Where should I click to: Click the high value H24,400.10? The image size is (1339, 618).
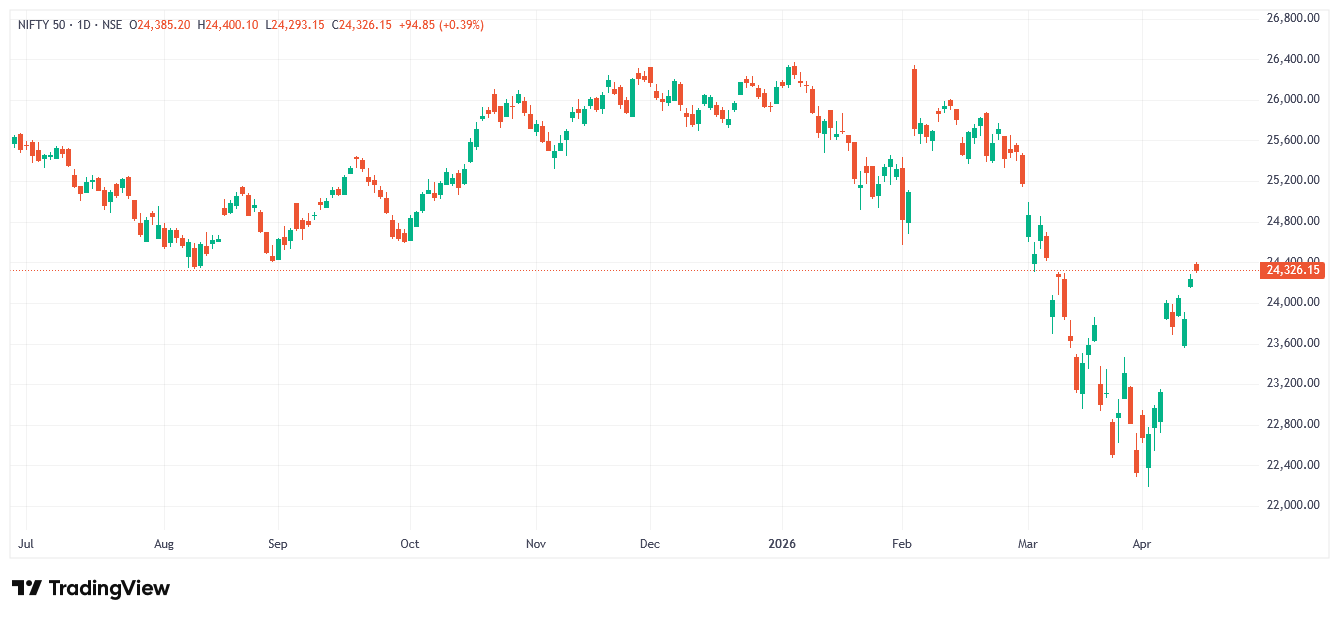point(229,24)
